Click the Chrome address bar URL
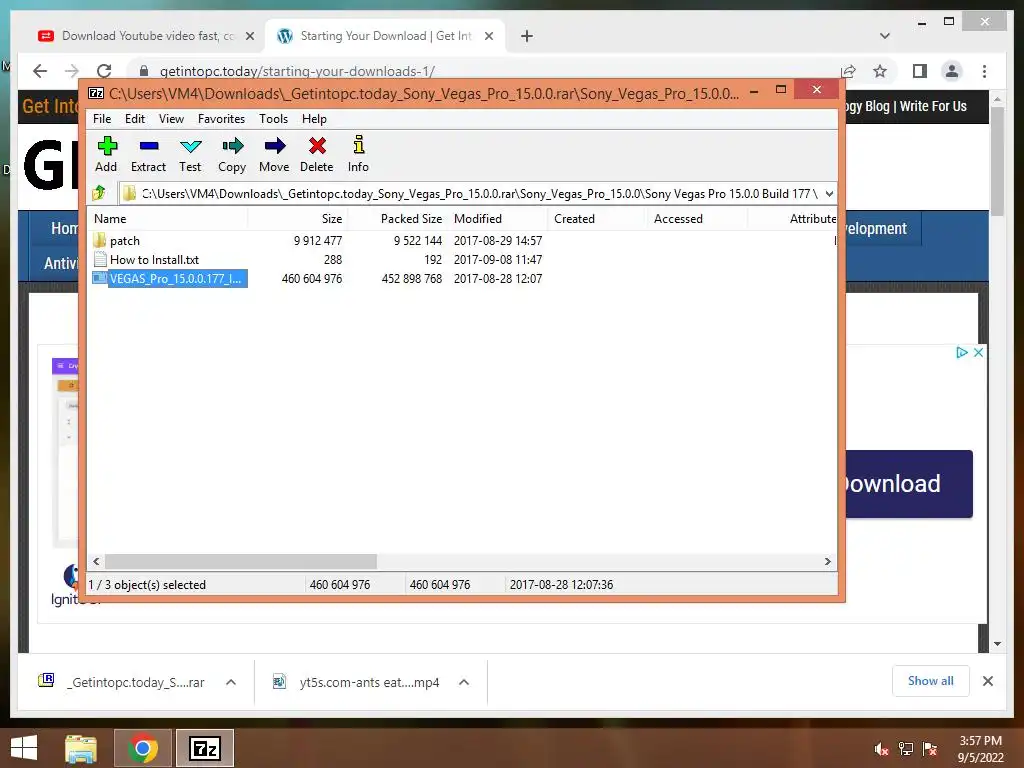Screen dimensions: 1024x768 pyautogui.click(x=297, y=71)
